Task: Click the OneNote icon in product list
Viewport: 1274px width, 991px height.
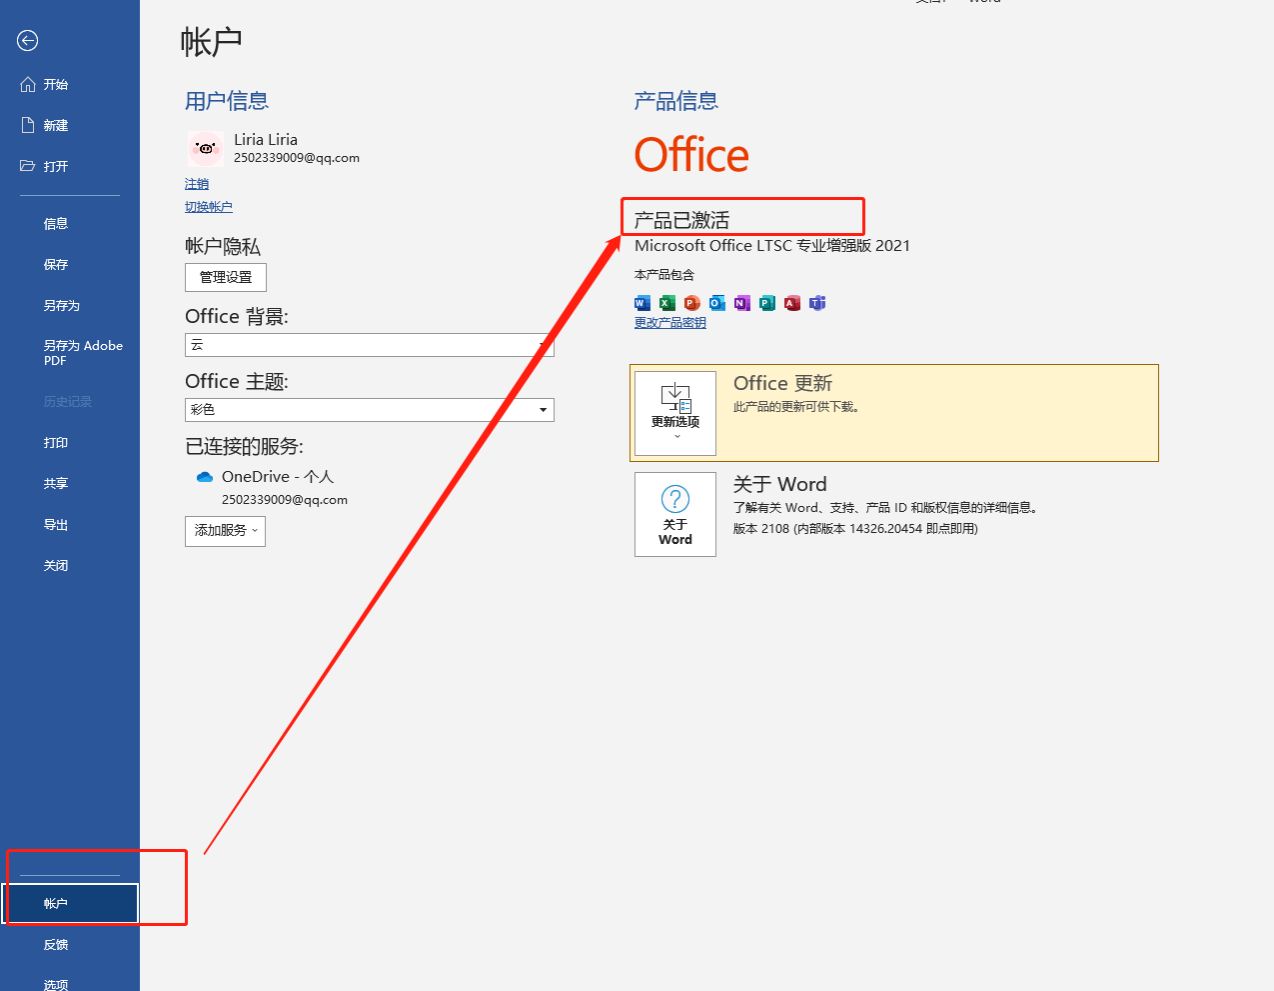Action: tap(742, 303)
